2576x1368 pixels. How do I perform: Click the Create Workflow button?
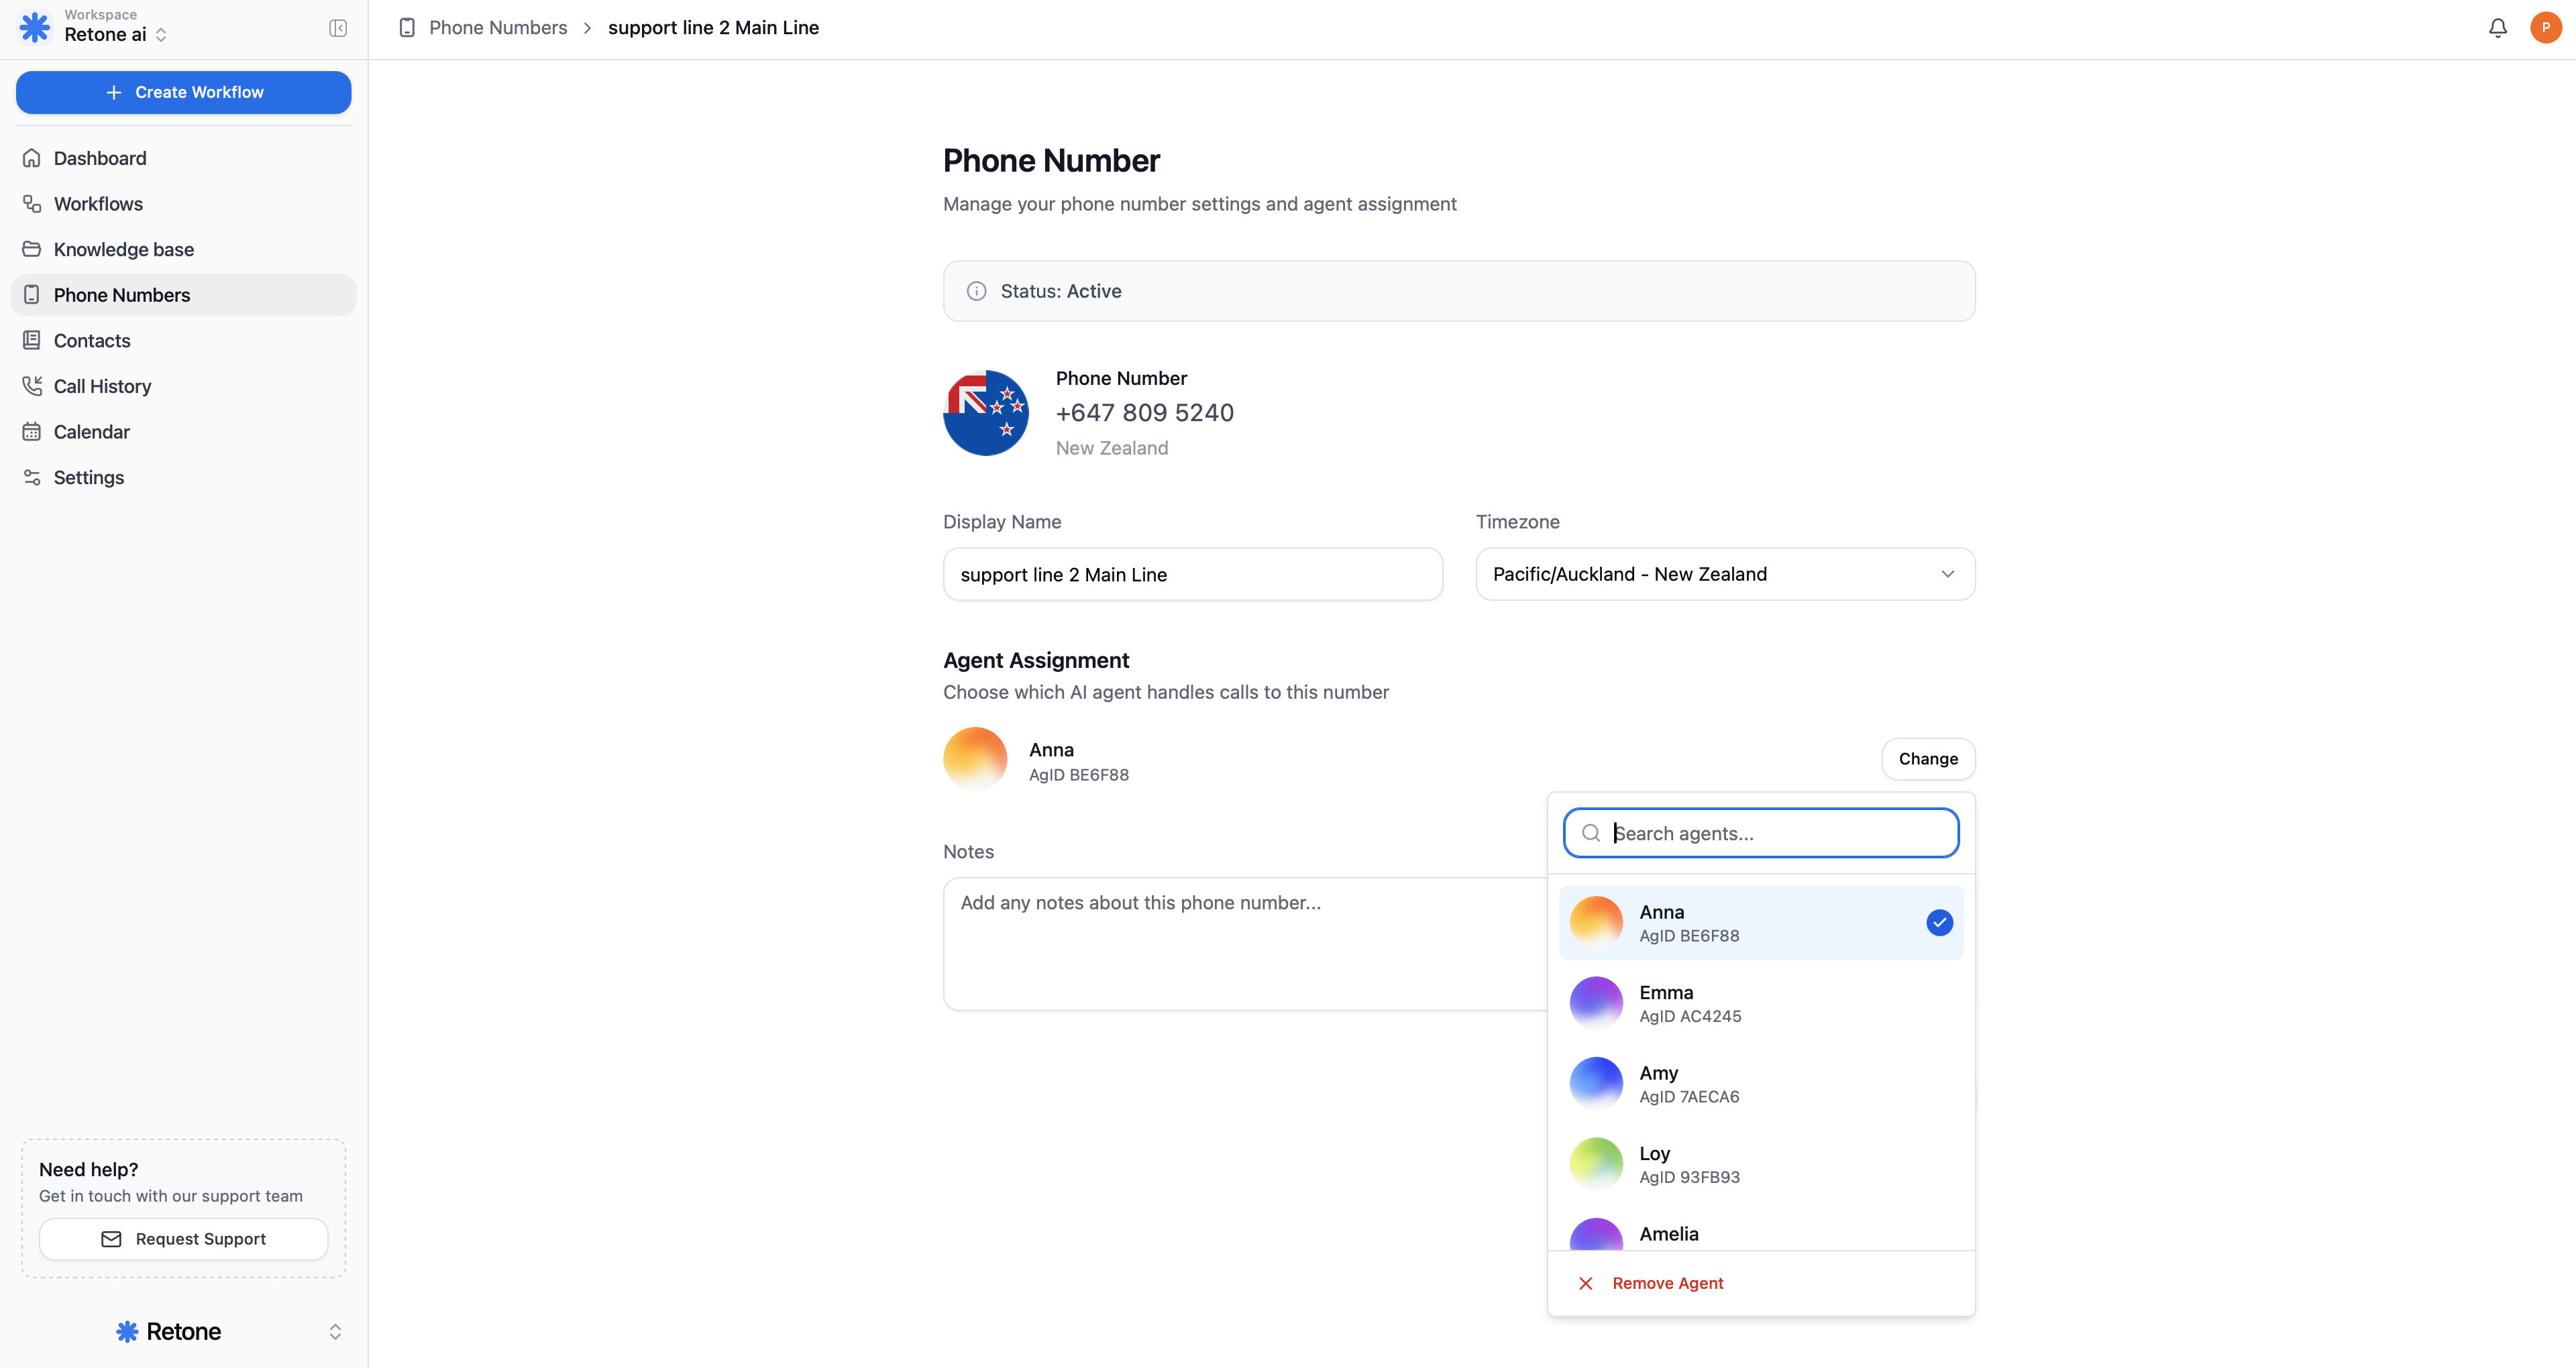coord(184,92)
